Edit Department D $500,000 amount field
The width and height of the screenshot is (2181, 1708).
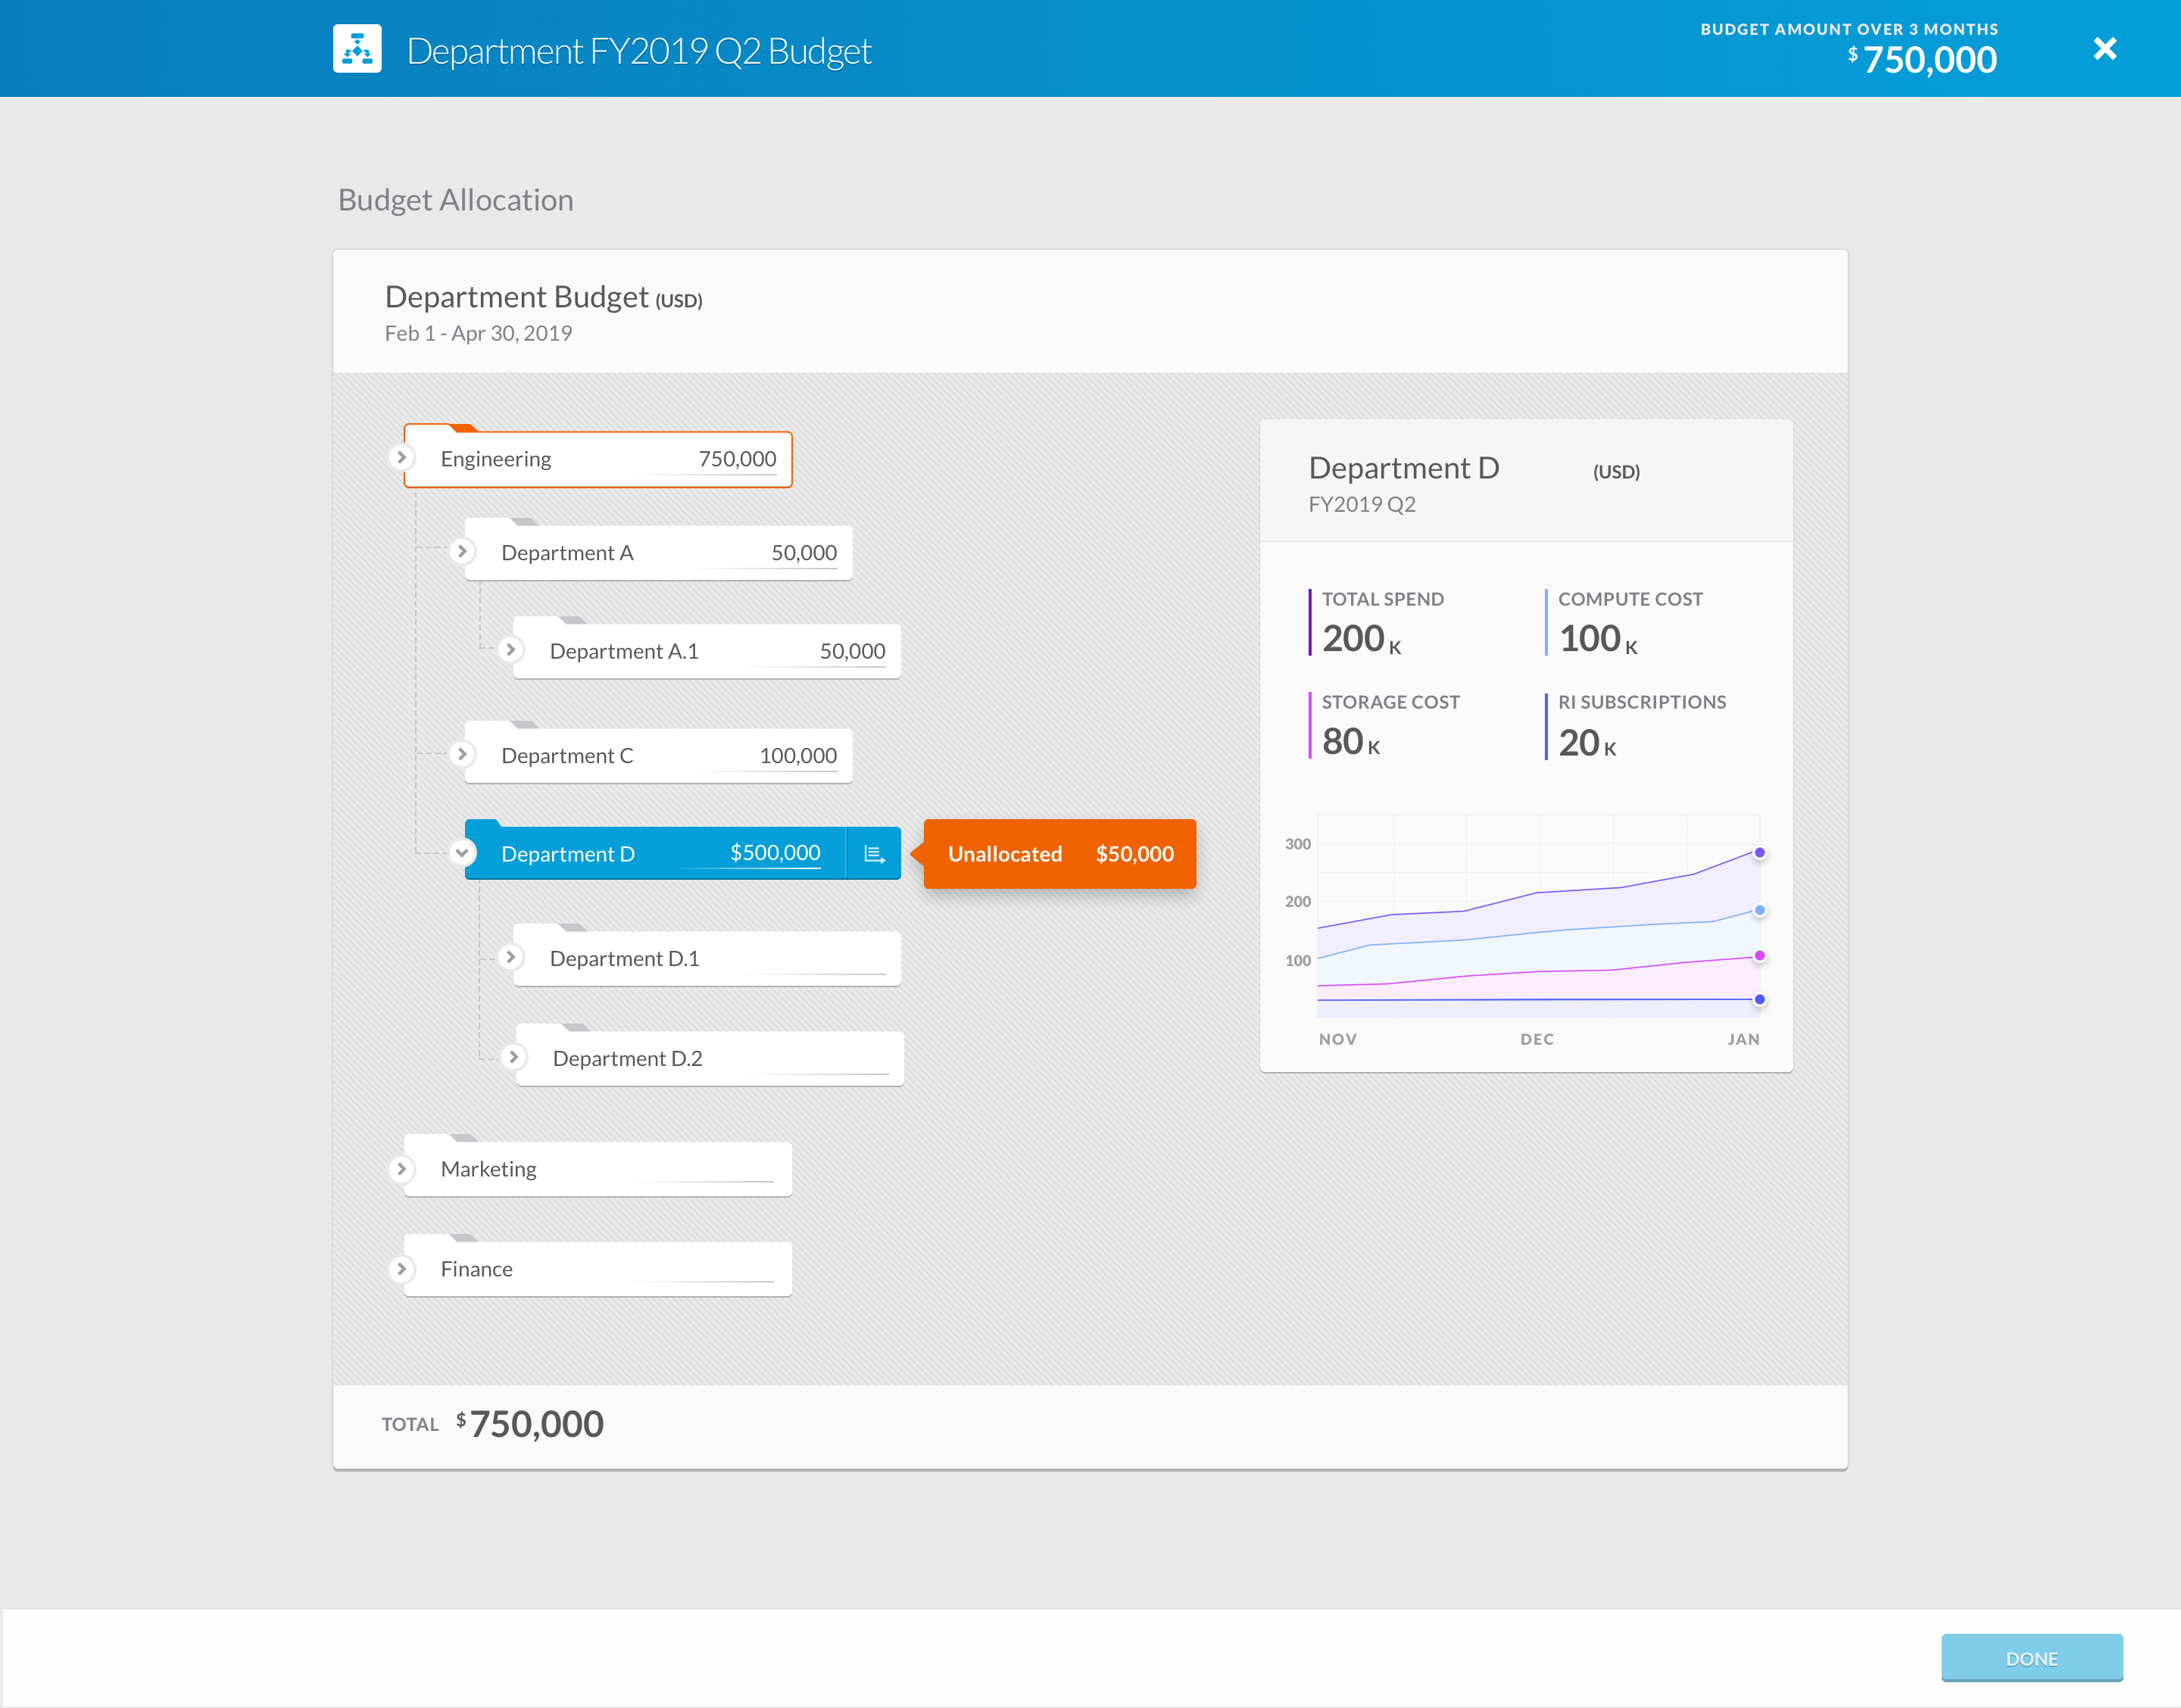click(x=774, y=853)
